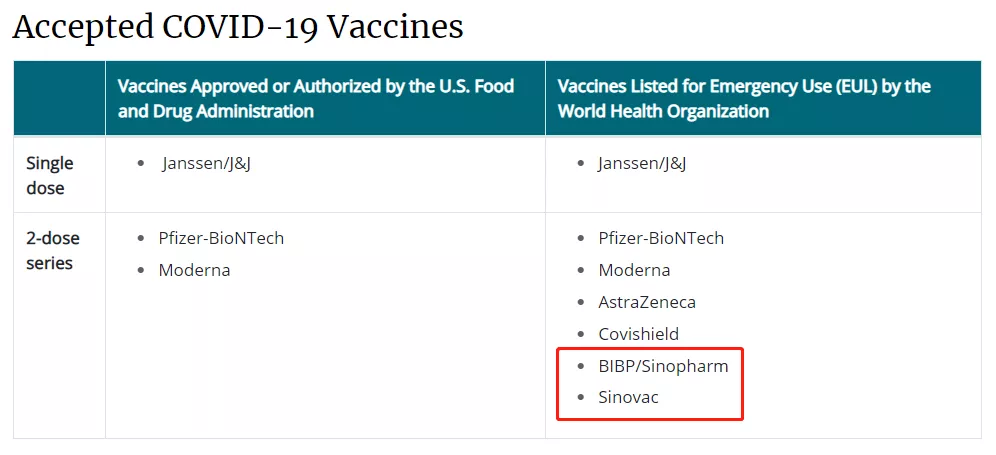The width and height of the screenshot is (996, 455).
Task: Select the AstraZeneca list entry
Action: [647, 302]
